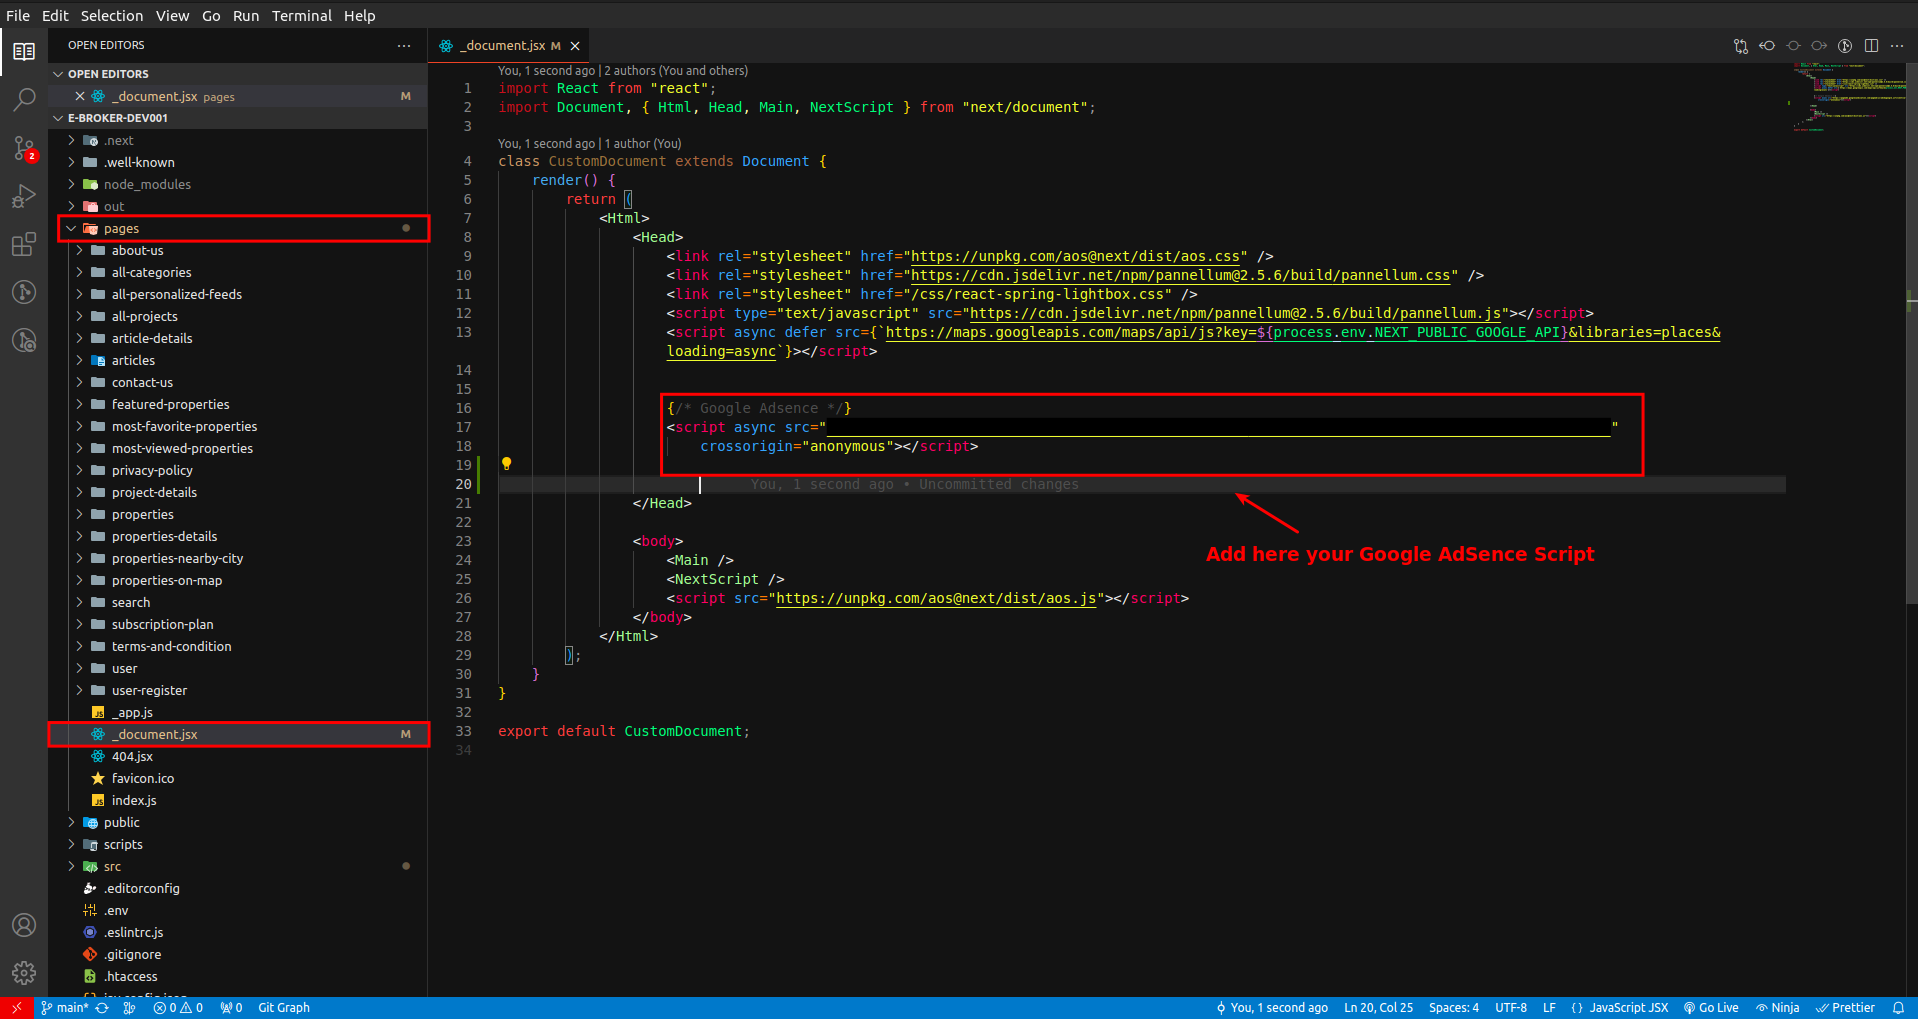Open the View menu
The width and height of the screenshot is (1918, 1019).
pyautogui.click(x=172, y=16)
